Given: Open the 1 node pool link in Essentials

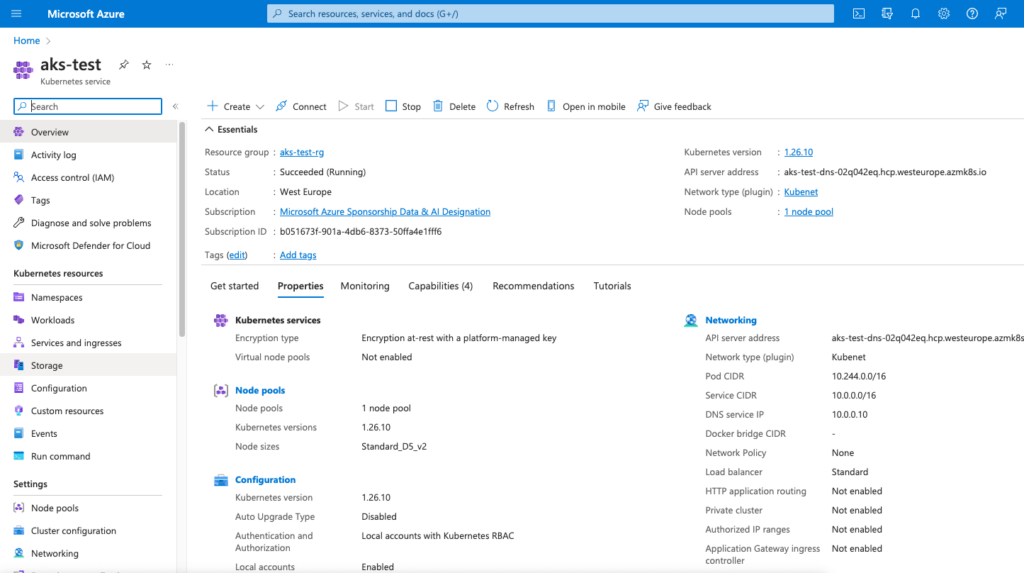Looking at the screenshot, I should [x=808, y=212].
